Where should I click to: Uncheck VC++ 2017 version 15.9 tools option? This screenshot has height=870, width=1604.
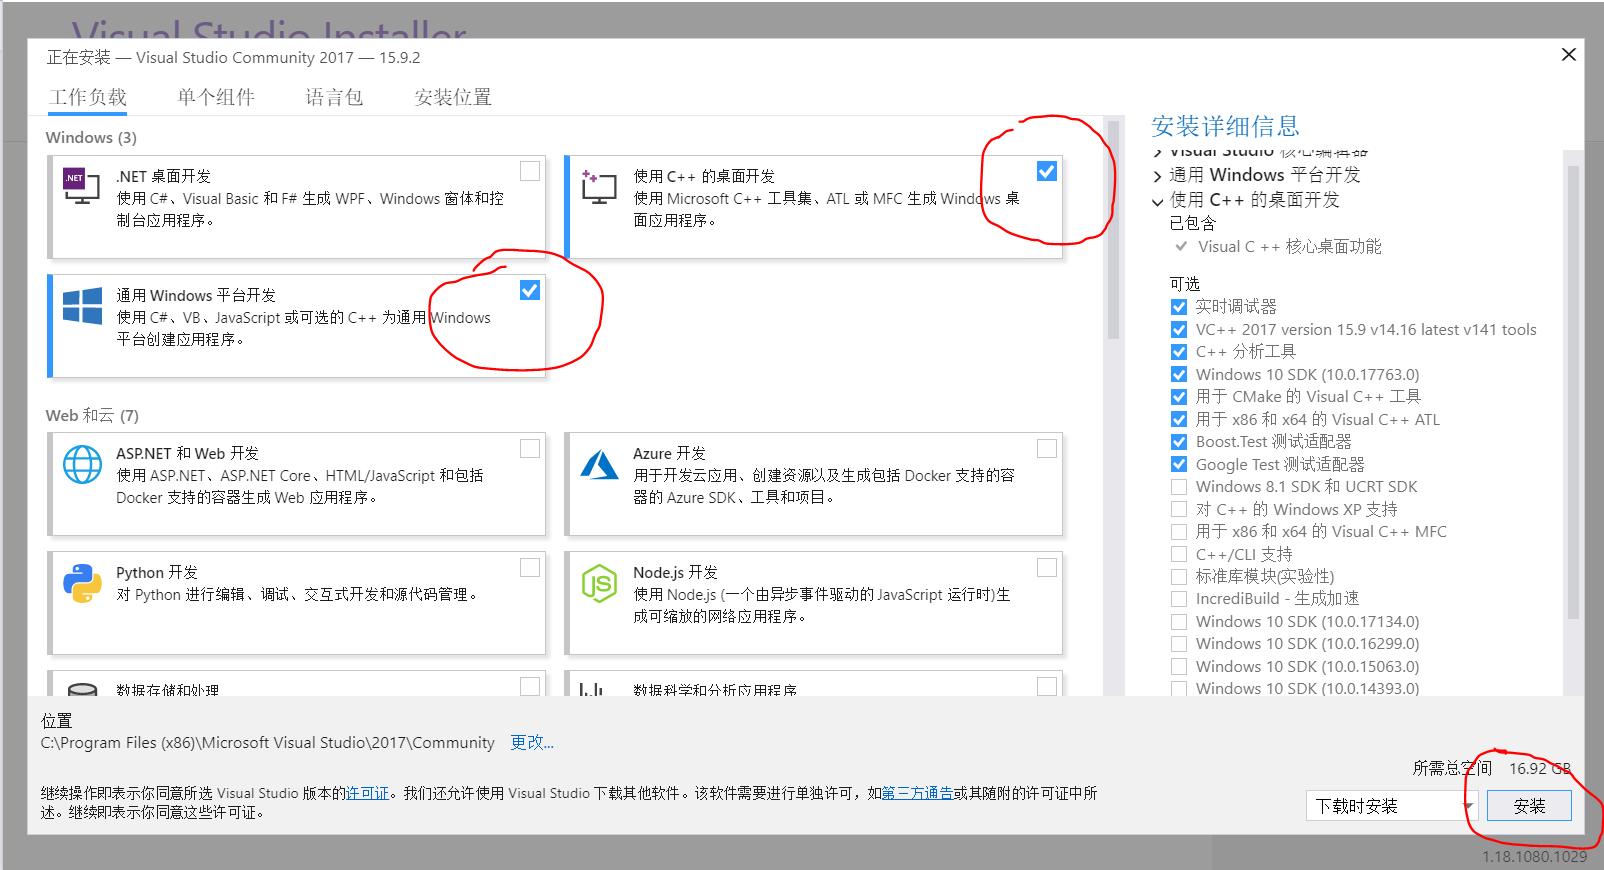[1179, 330]
